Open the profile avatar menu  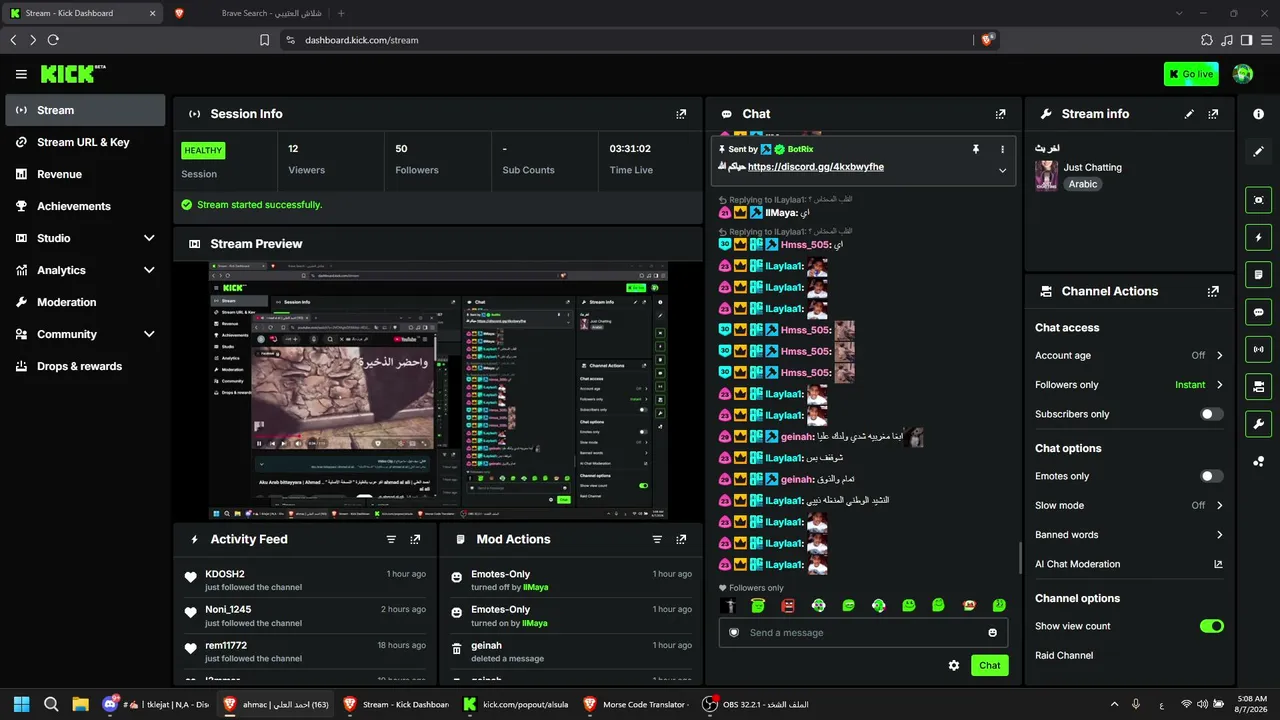(1243, 74)
